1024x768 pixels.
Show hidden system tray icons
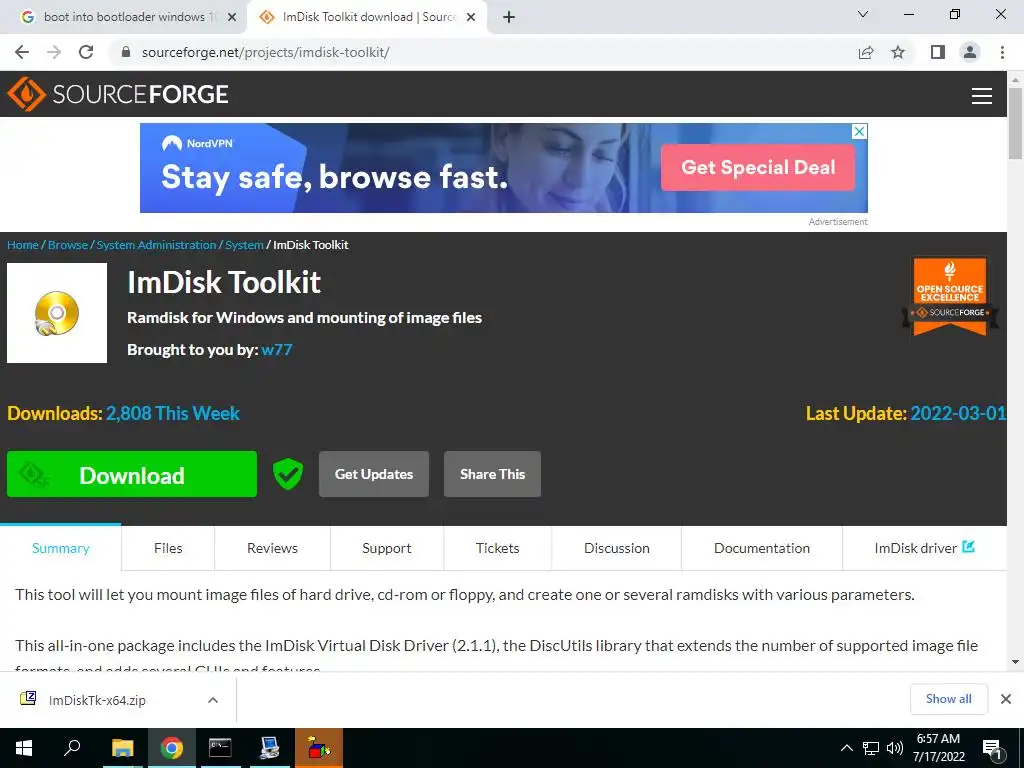coord(846,748)
